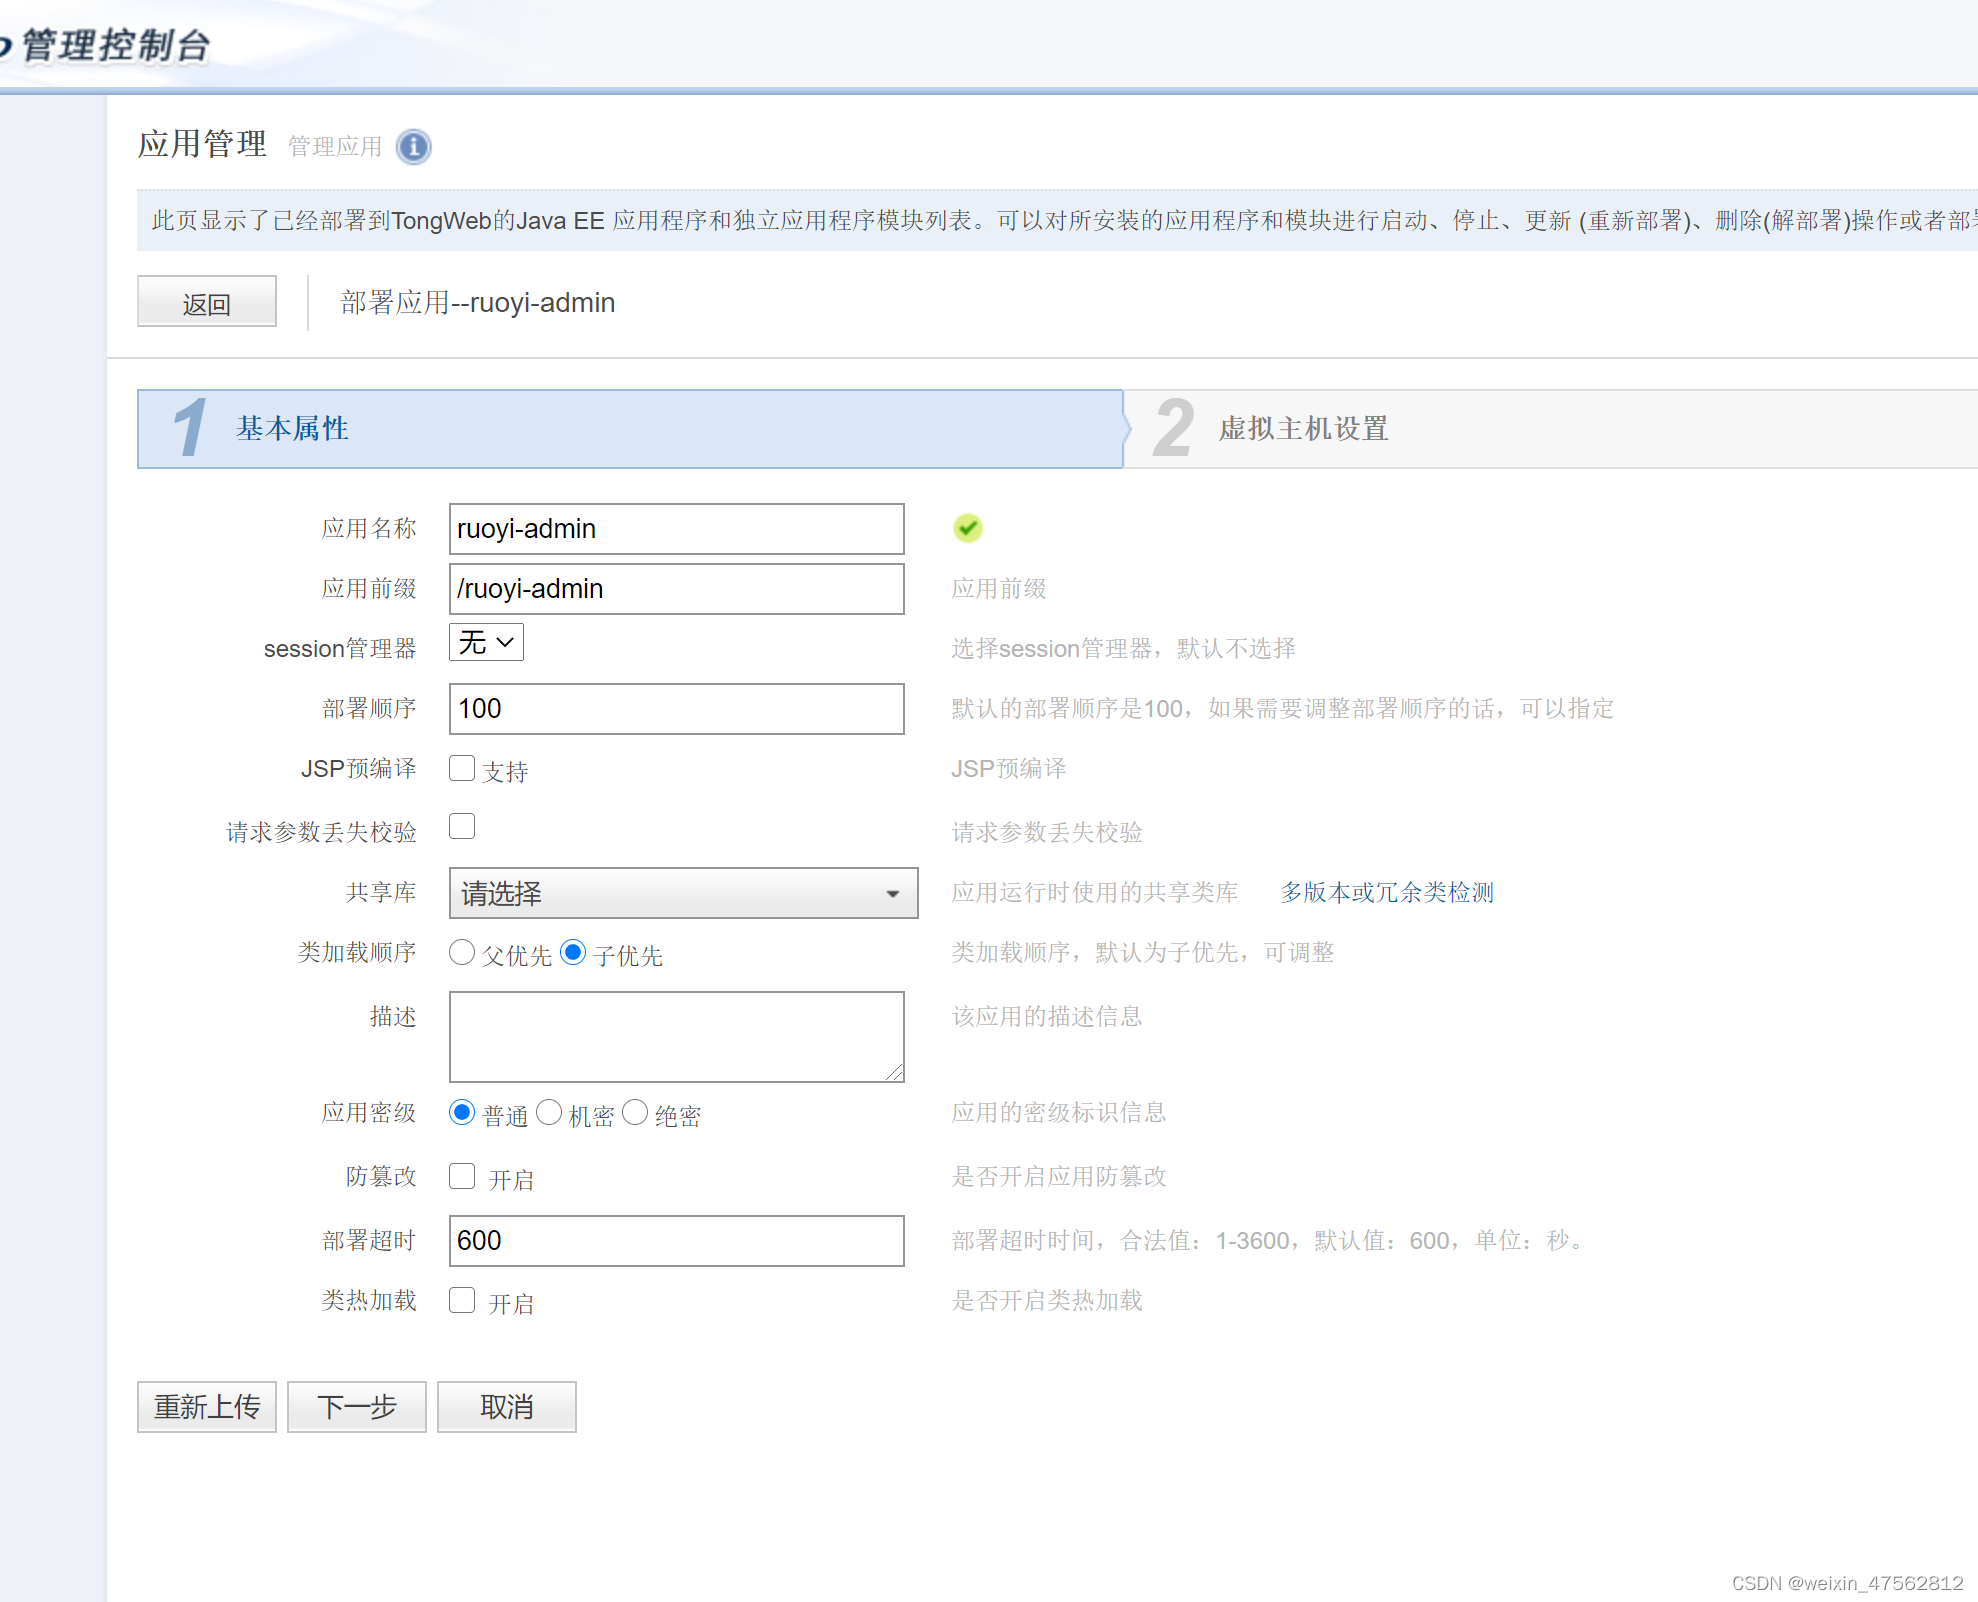Screen dimensions: 1978x1602
Task: Select the 绝密 security level radio
Action: [x=635, y=1112]
